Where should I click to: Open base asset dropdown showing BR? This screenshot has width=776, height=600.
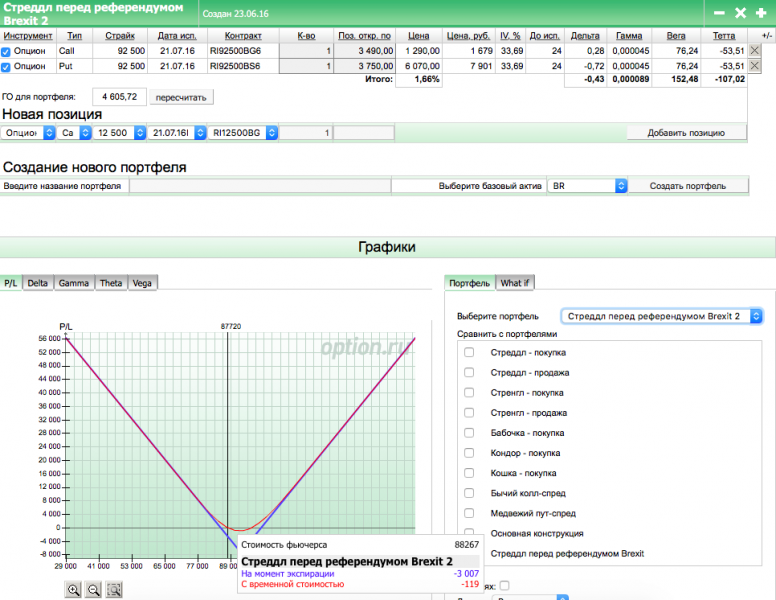pyautogui.click(x=587, y=186)
